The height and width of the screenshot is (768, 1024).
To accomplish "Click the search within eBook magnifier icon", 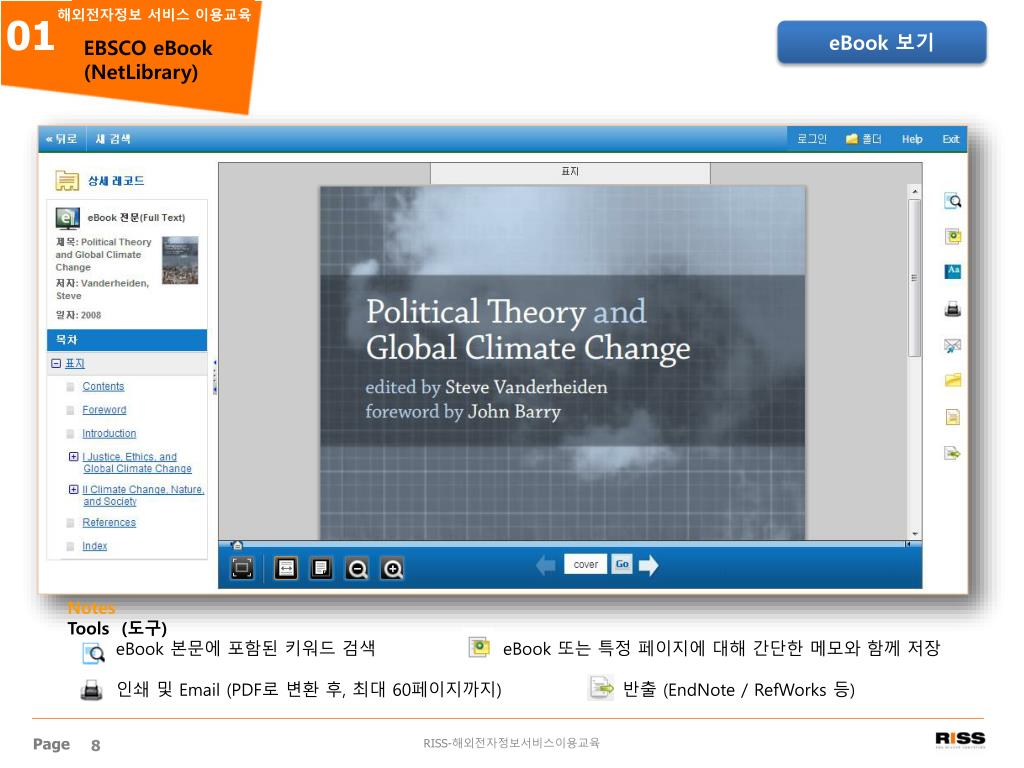I will tap(953, 201).
